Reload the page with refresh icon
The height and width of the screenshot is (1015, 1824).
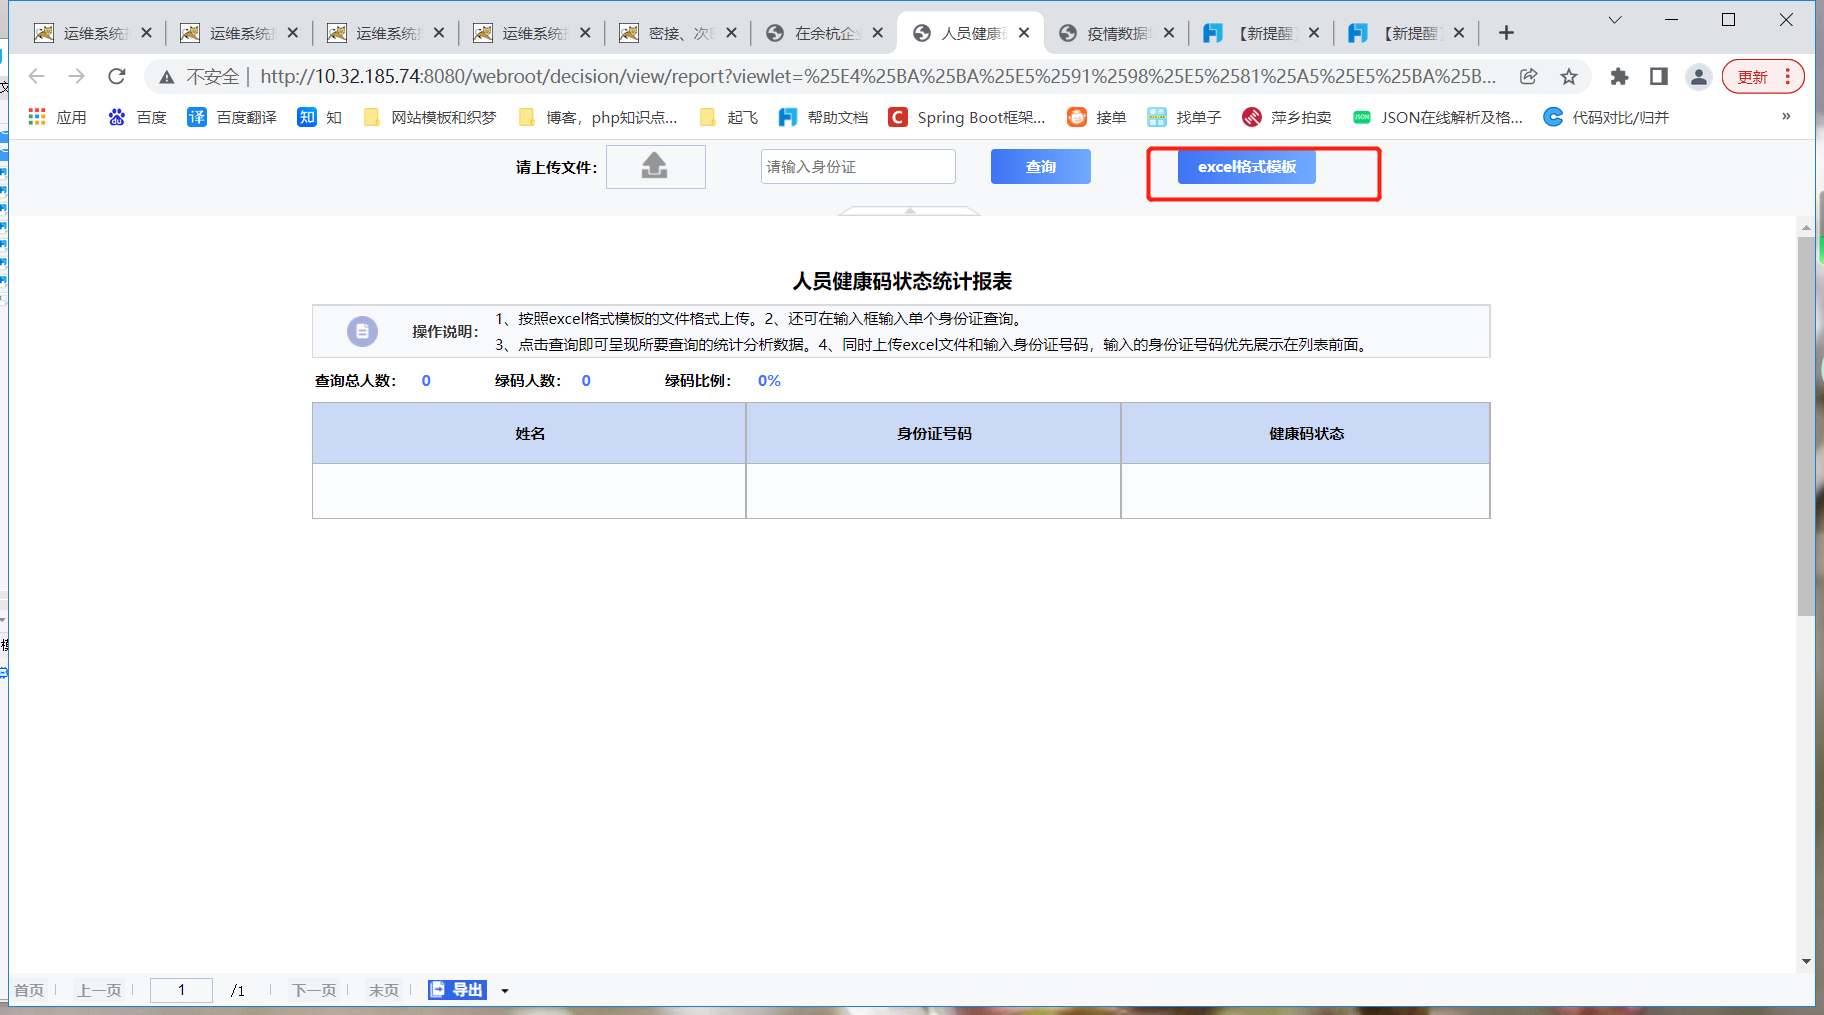pos(117,76)
